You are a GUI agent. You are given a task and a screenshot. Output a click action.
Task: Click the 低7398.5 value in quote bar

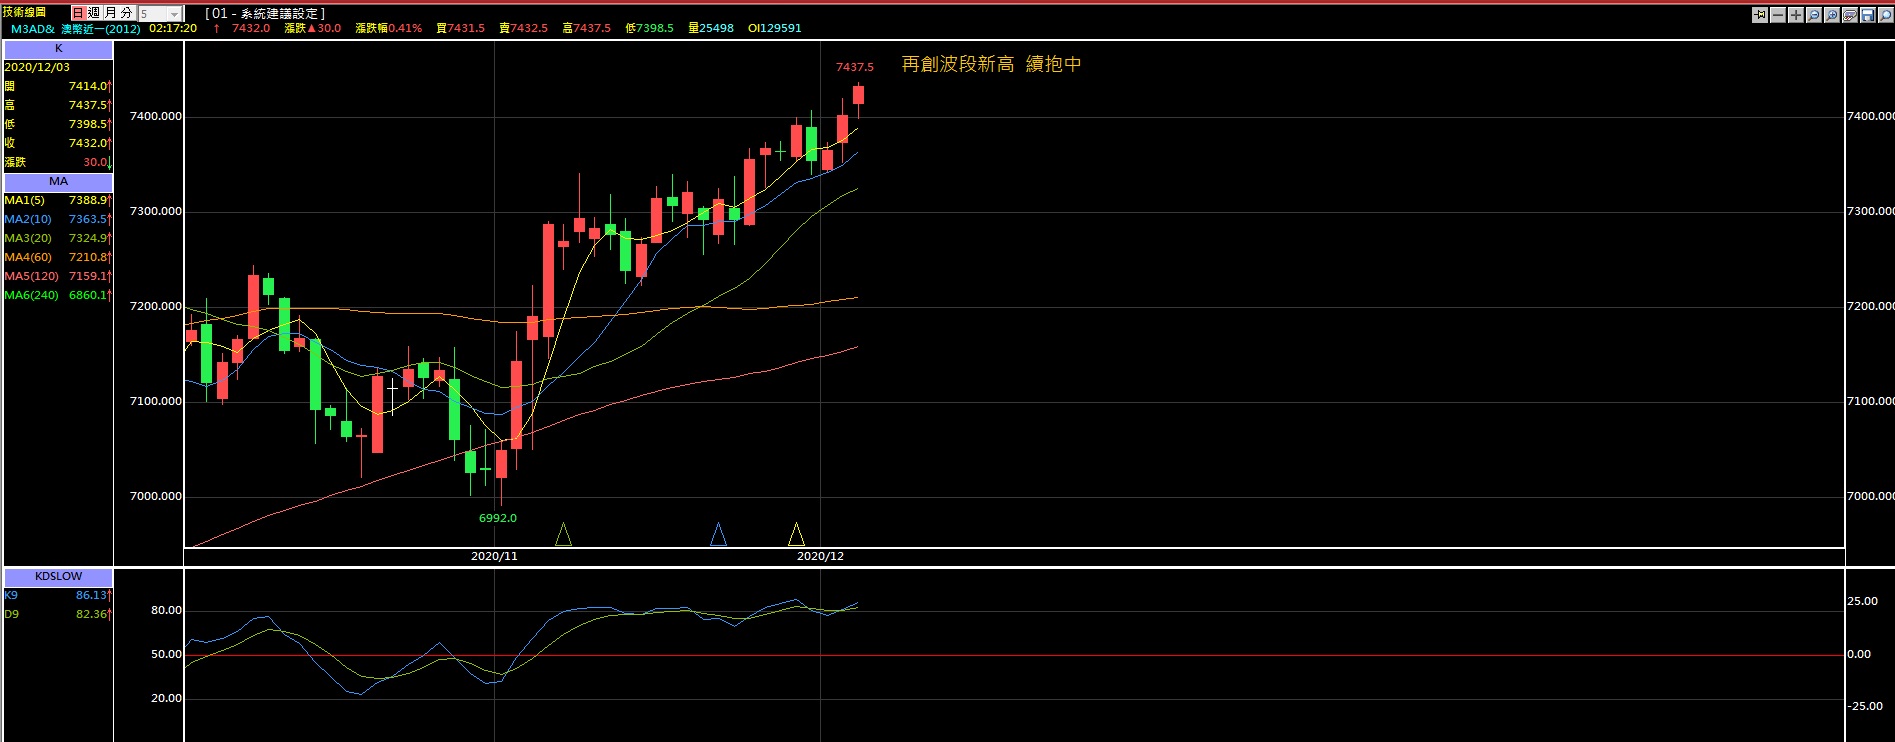click(x=649, y=28)
